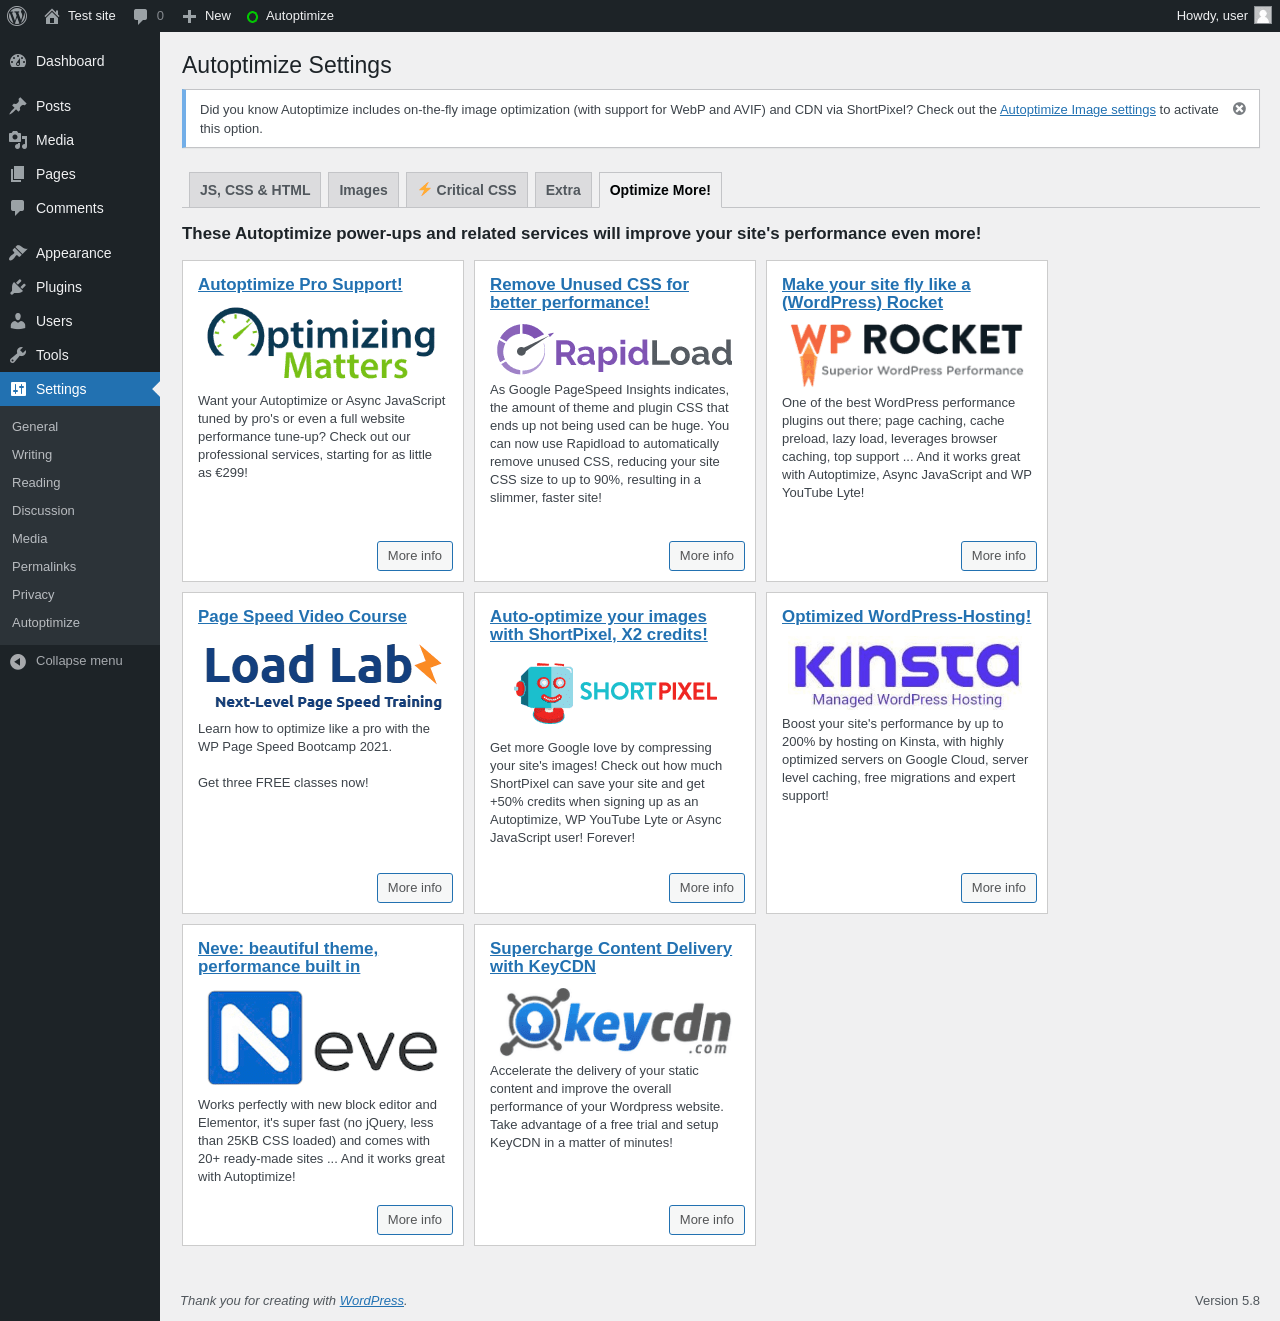Click the Plugins plug icon
Screen dimensions: 1280x1321
tap(18, 287)
